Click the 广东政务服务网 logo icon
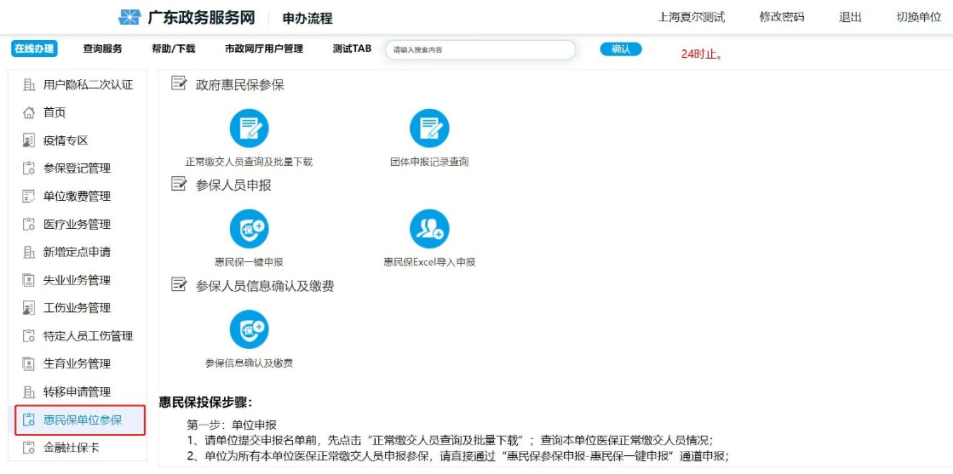The height and width of the screenshot is (474, 953). [x=129, y=17]
